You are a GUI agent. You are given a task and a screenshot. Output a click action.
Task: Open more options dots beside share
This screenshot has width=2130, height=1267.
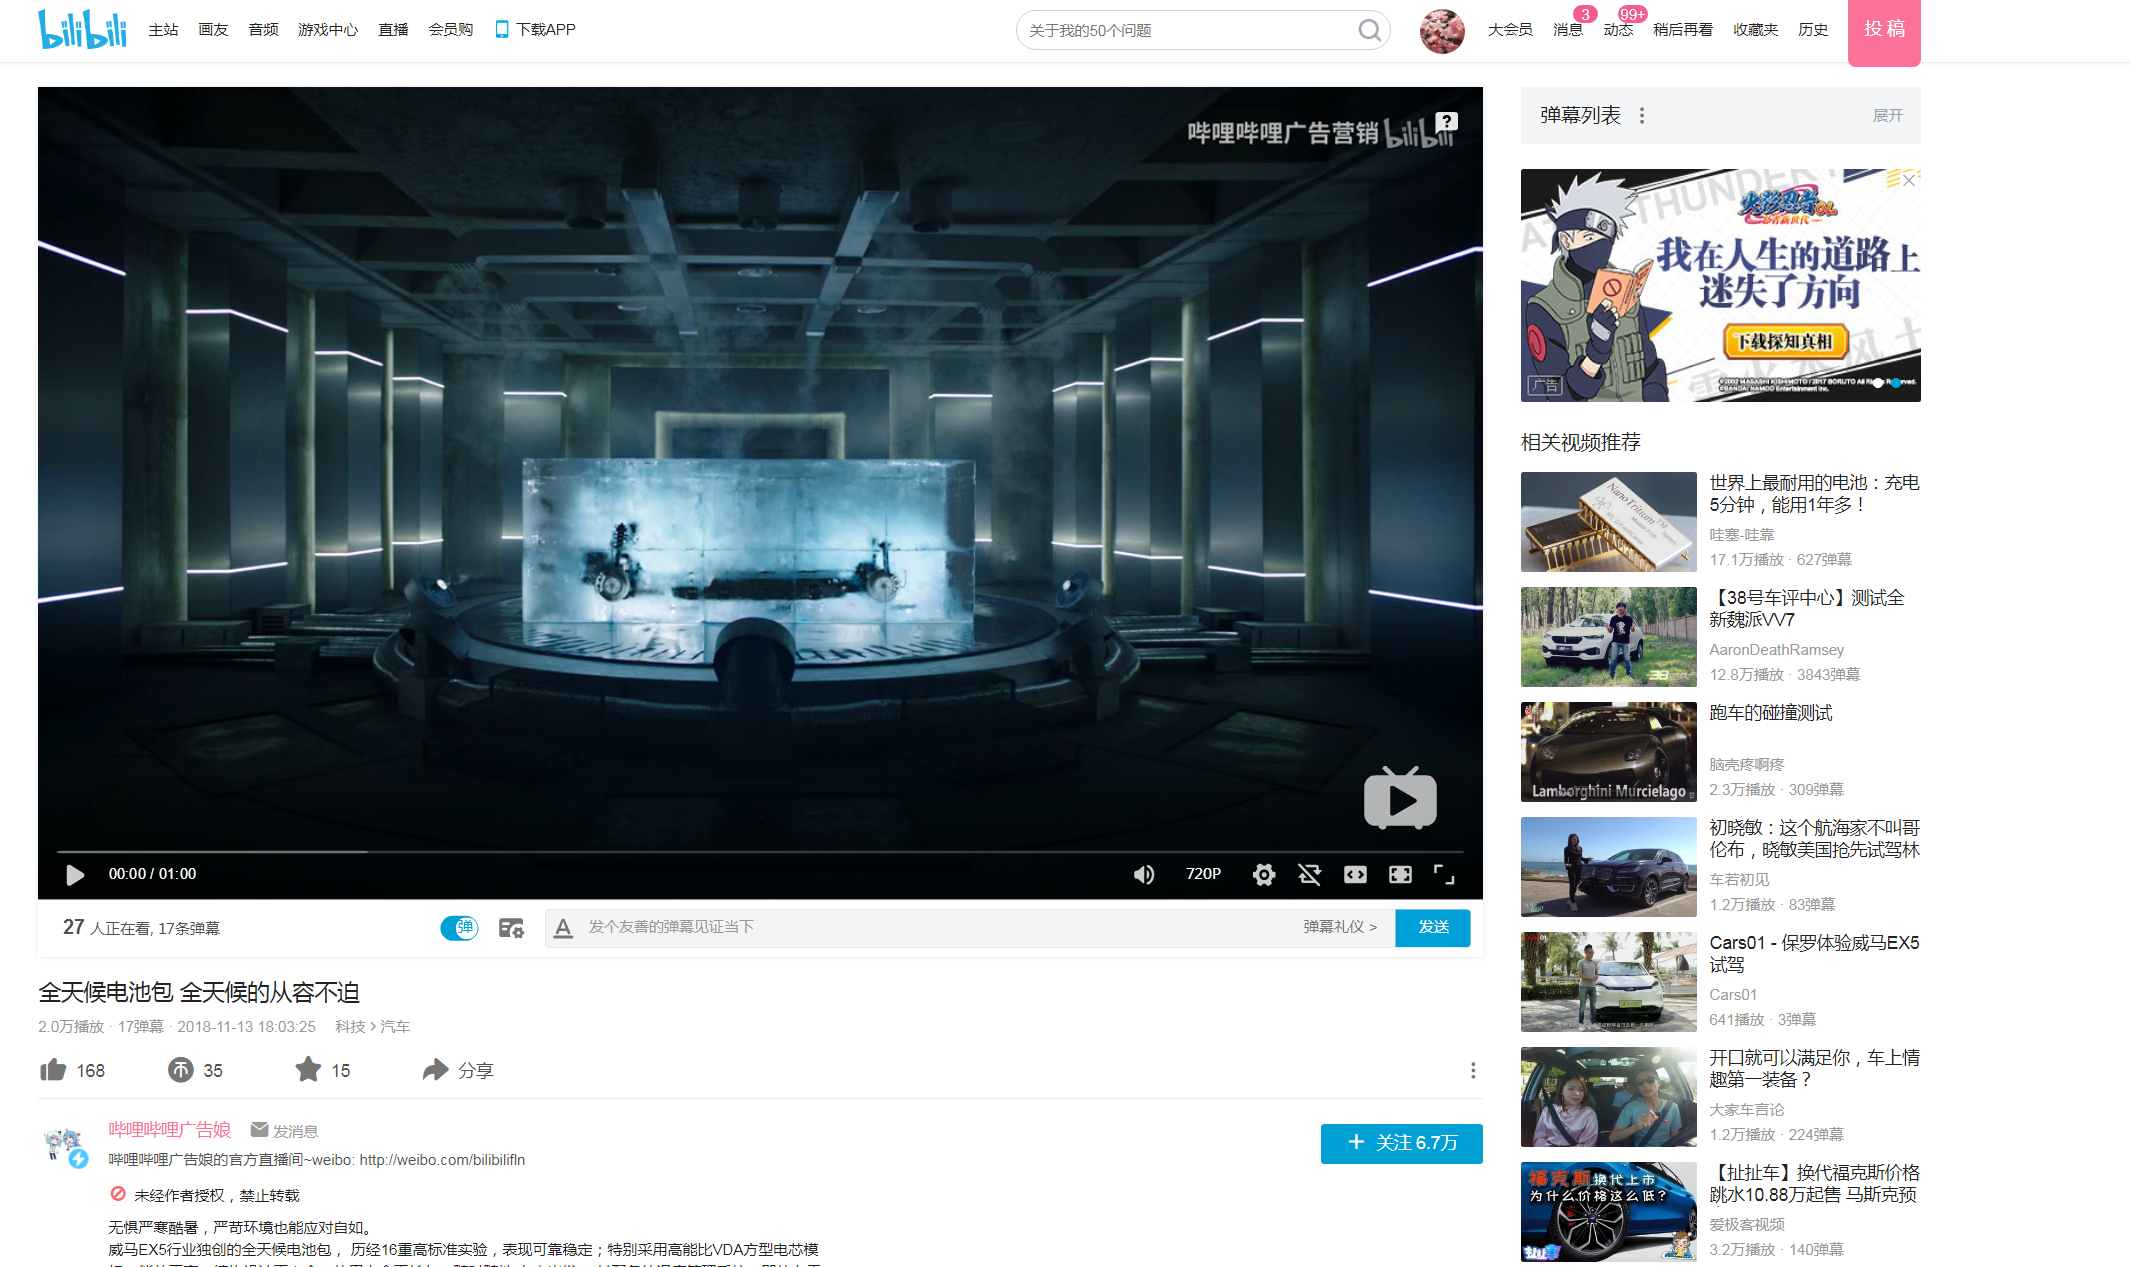(x=1473, y=1071)
